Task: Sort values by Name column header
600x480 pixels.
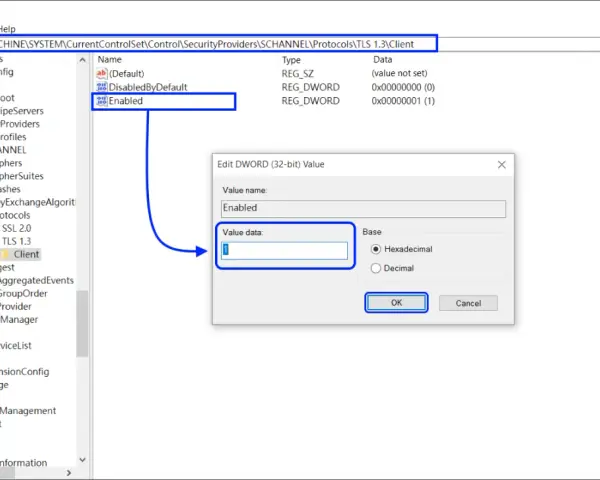Action: click(109, 59)
